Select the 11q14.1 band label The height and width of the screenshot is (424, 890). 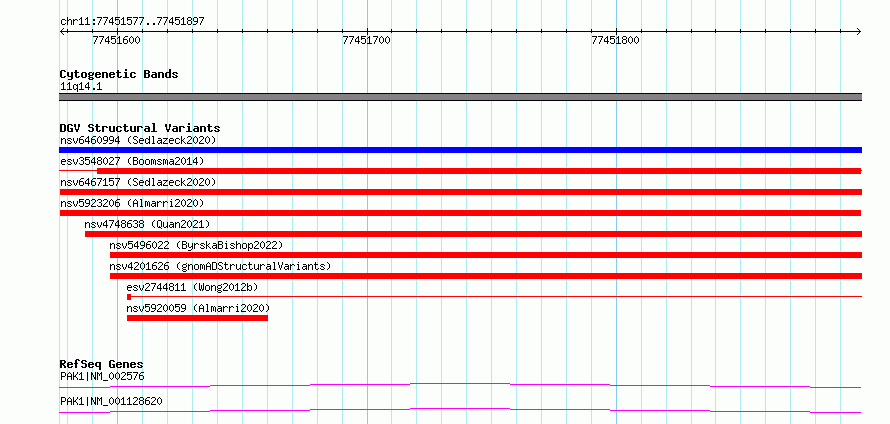[81, 87]
